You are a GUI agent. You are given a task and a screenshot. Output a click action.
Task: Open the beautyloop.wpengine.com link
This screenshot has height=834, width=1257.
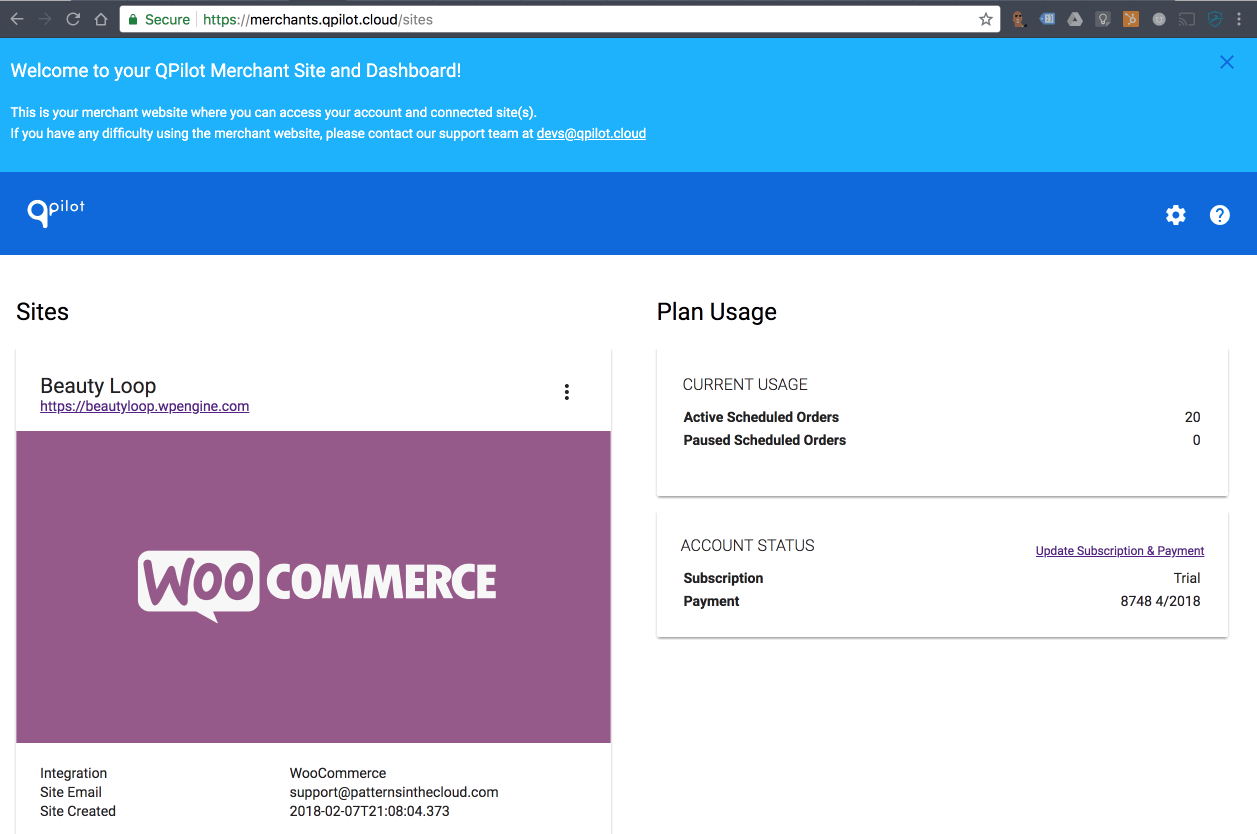(x=144, y=406)
